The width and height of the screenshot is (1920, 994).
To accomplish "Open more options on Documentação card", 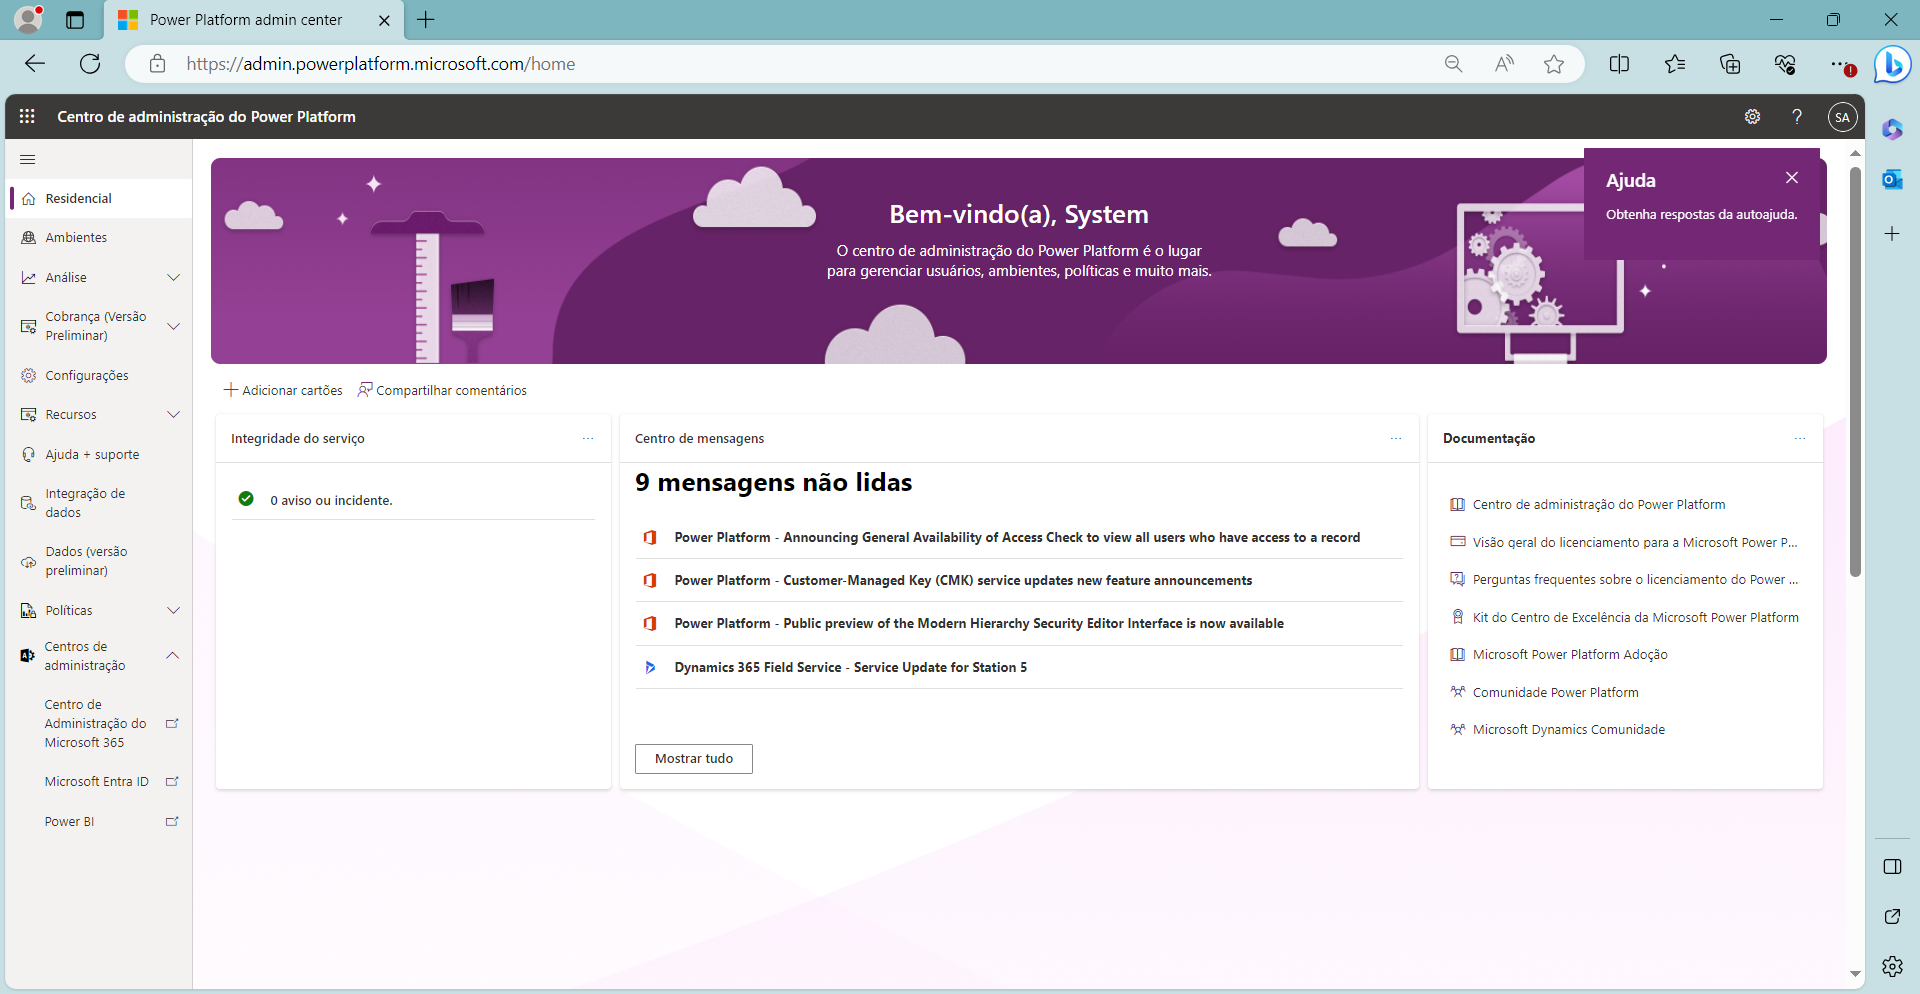I will pyautogui.click(x=1800, y=439).
